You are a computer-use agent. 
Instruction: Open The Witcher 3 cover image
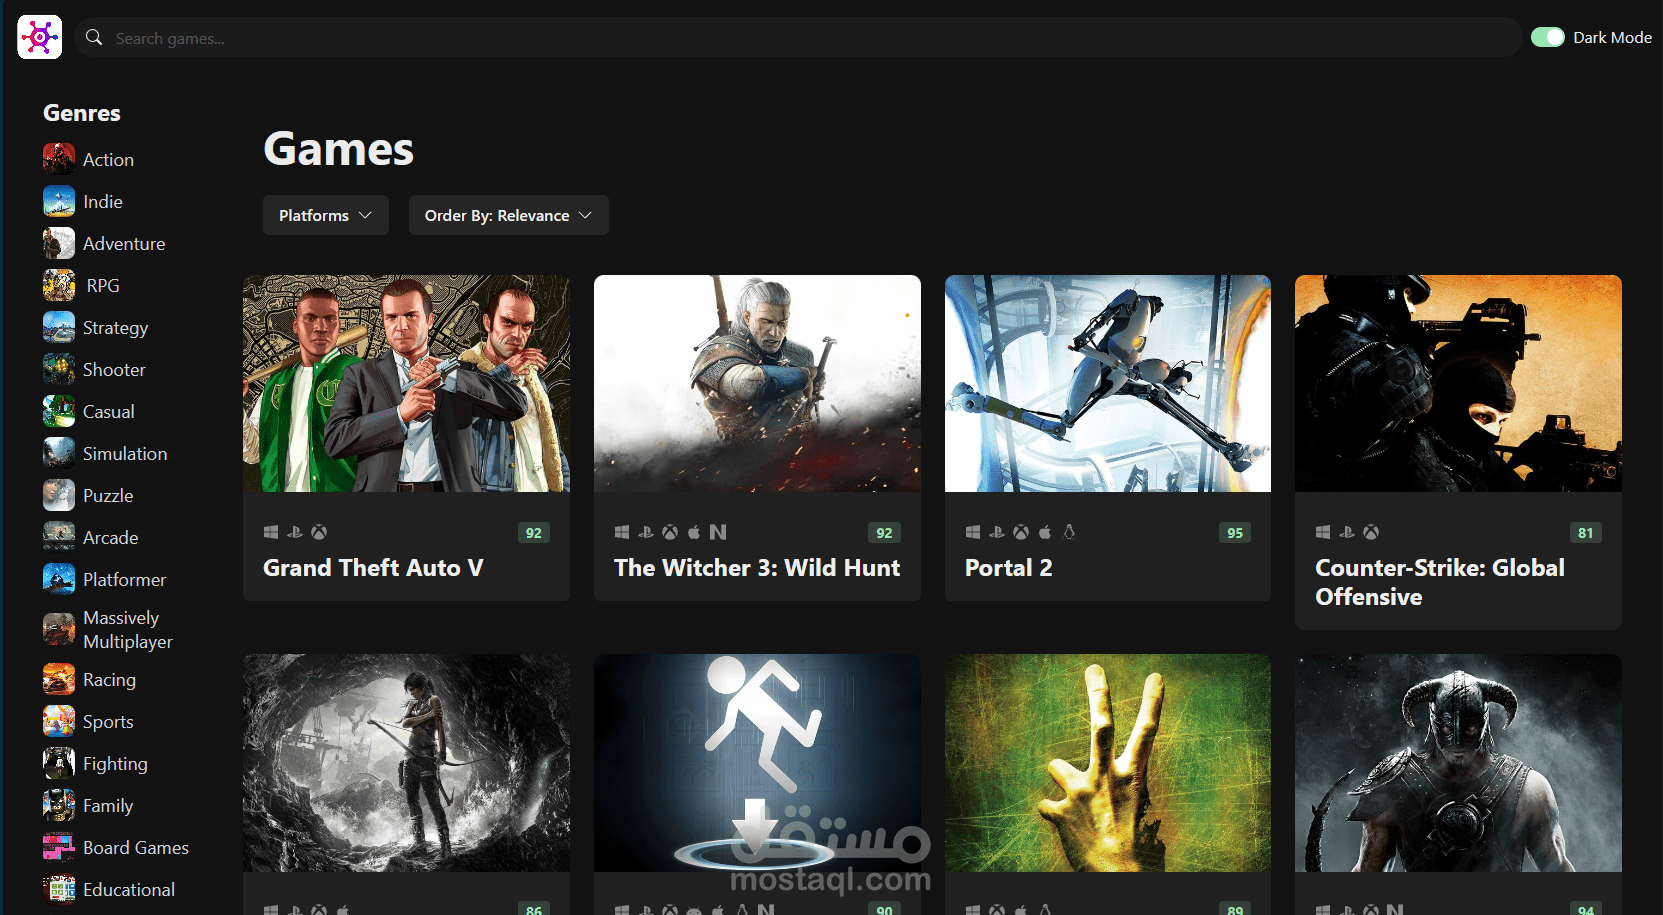pos(757,383)
